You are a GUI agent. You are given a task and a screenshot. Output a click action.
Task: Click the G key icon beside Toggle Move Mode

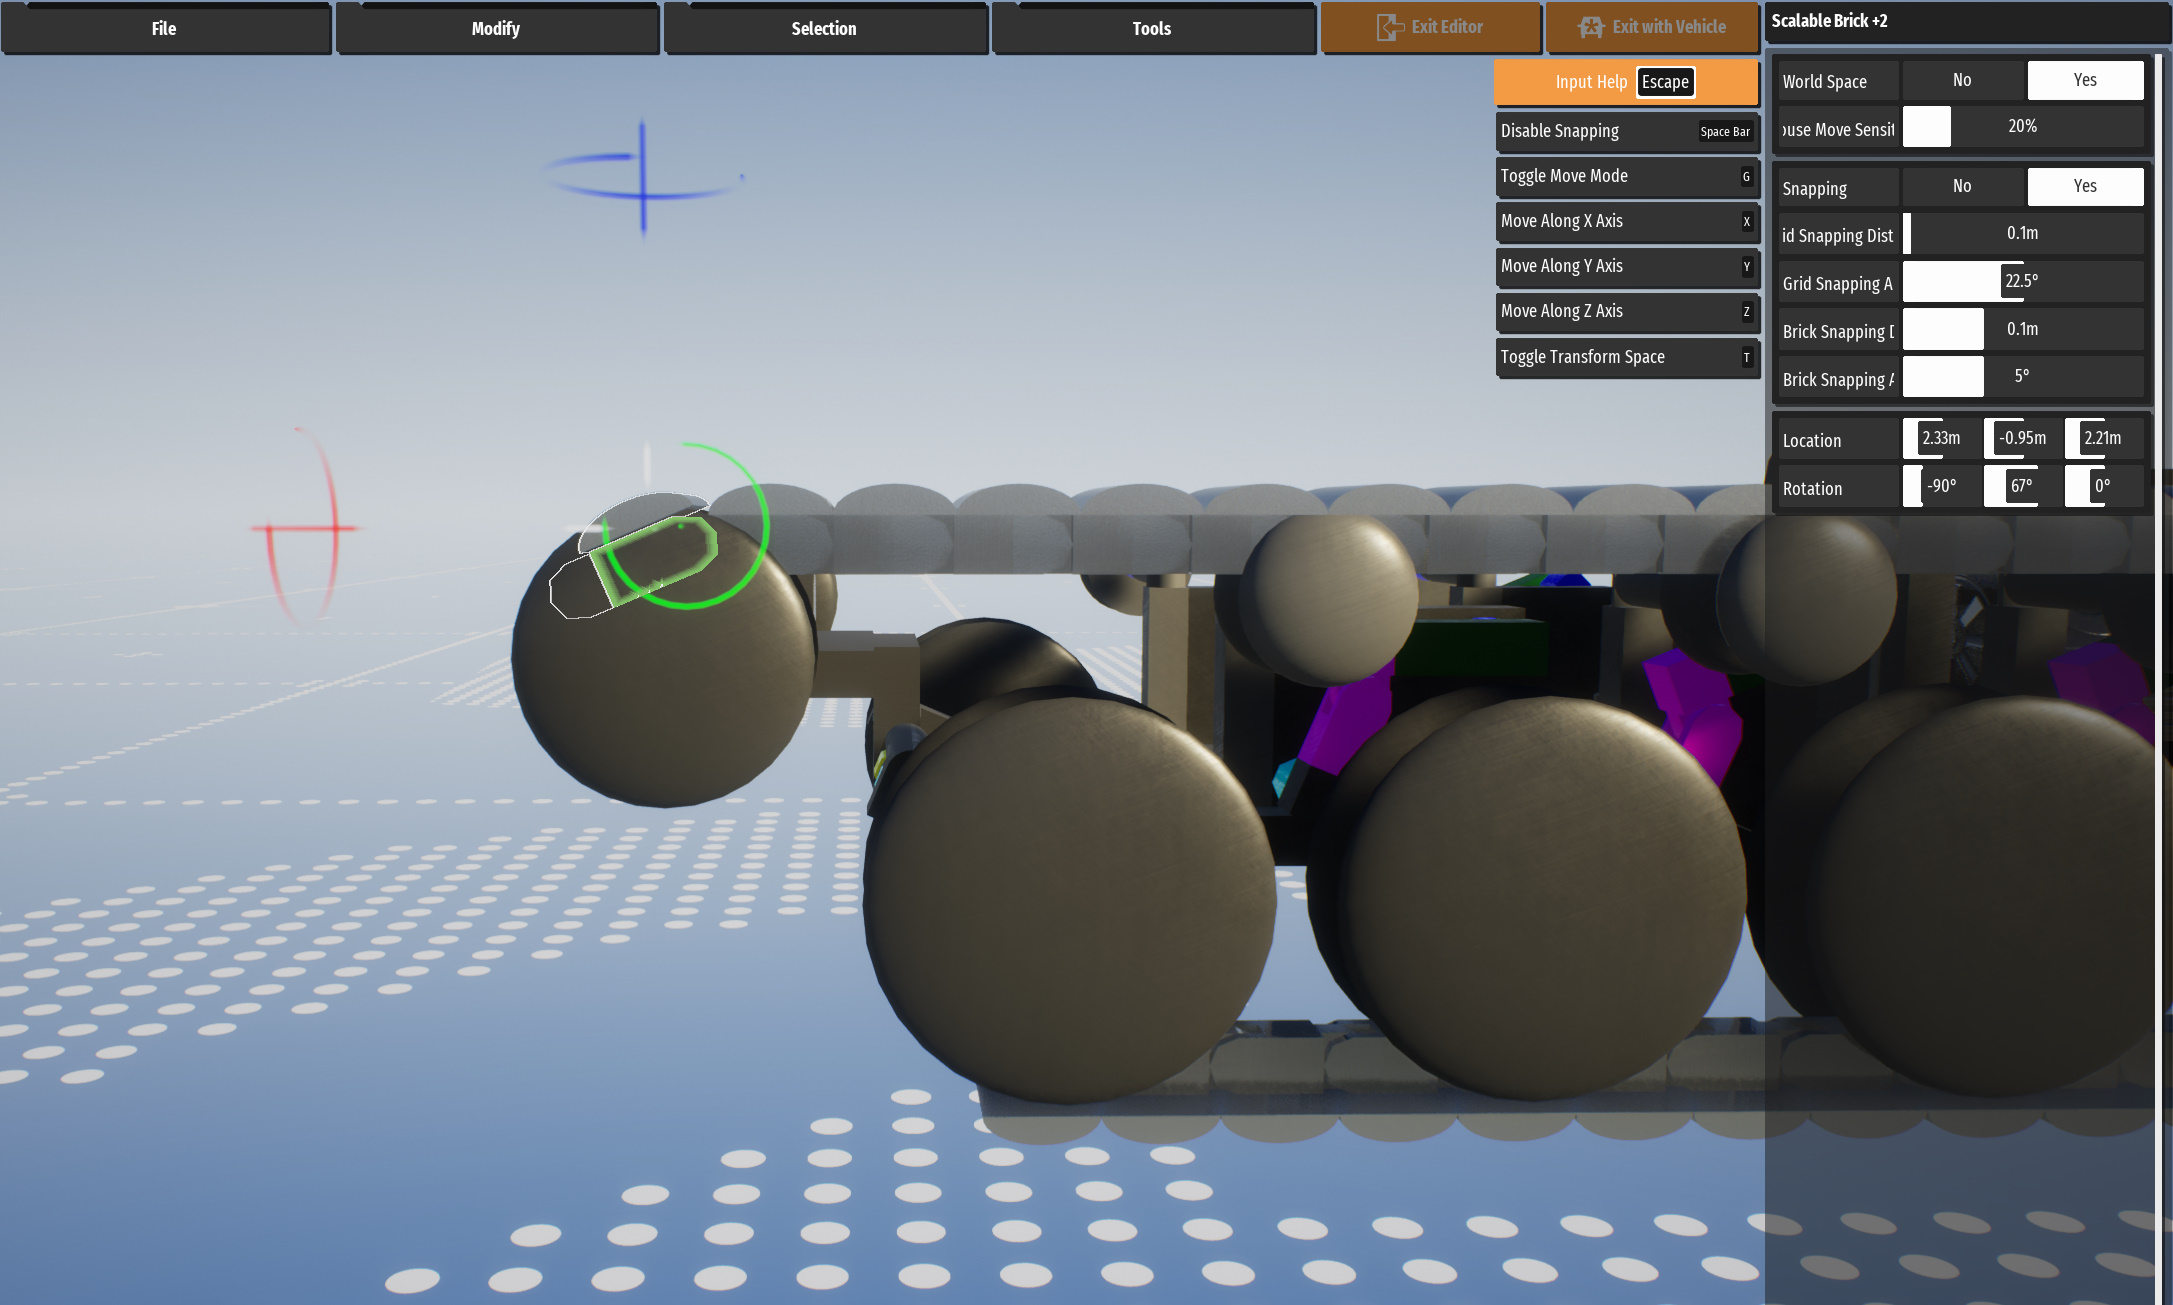[x=1746, y=176]
